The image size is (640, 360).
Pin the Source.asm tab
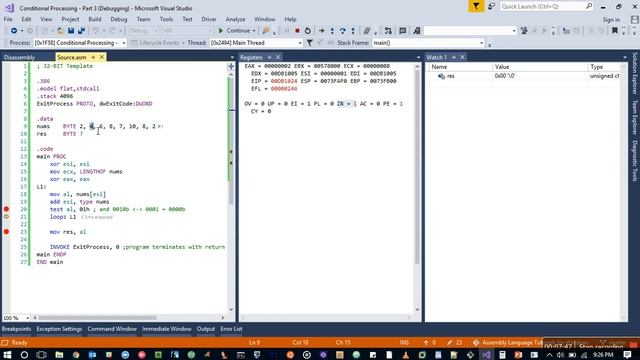(x=93, y=57)
